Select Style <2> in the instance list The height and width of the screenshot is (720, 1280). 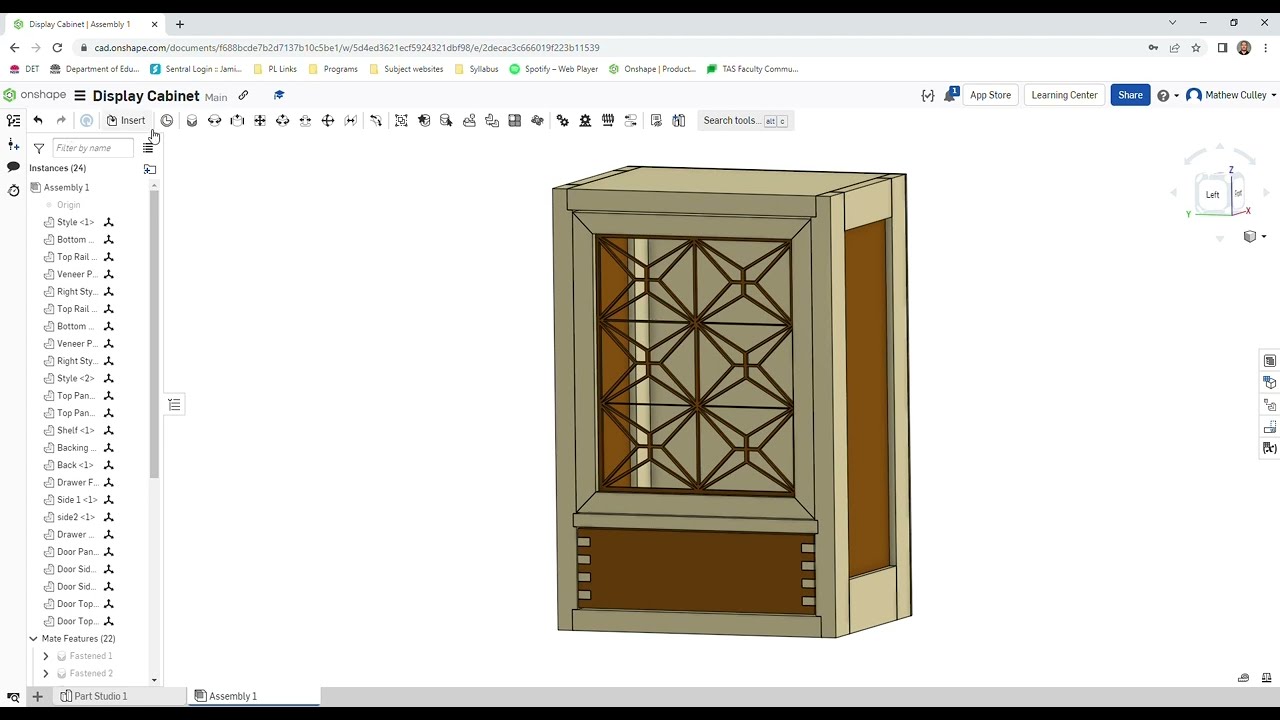pyautogui.click(x=75, y=378)
